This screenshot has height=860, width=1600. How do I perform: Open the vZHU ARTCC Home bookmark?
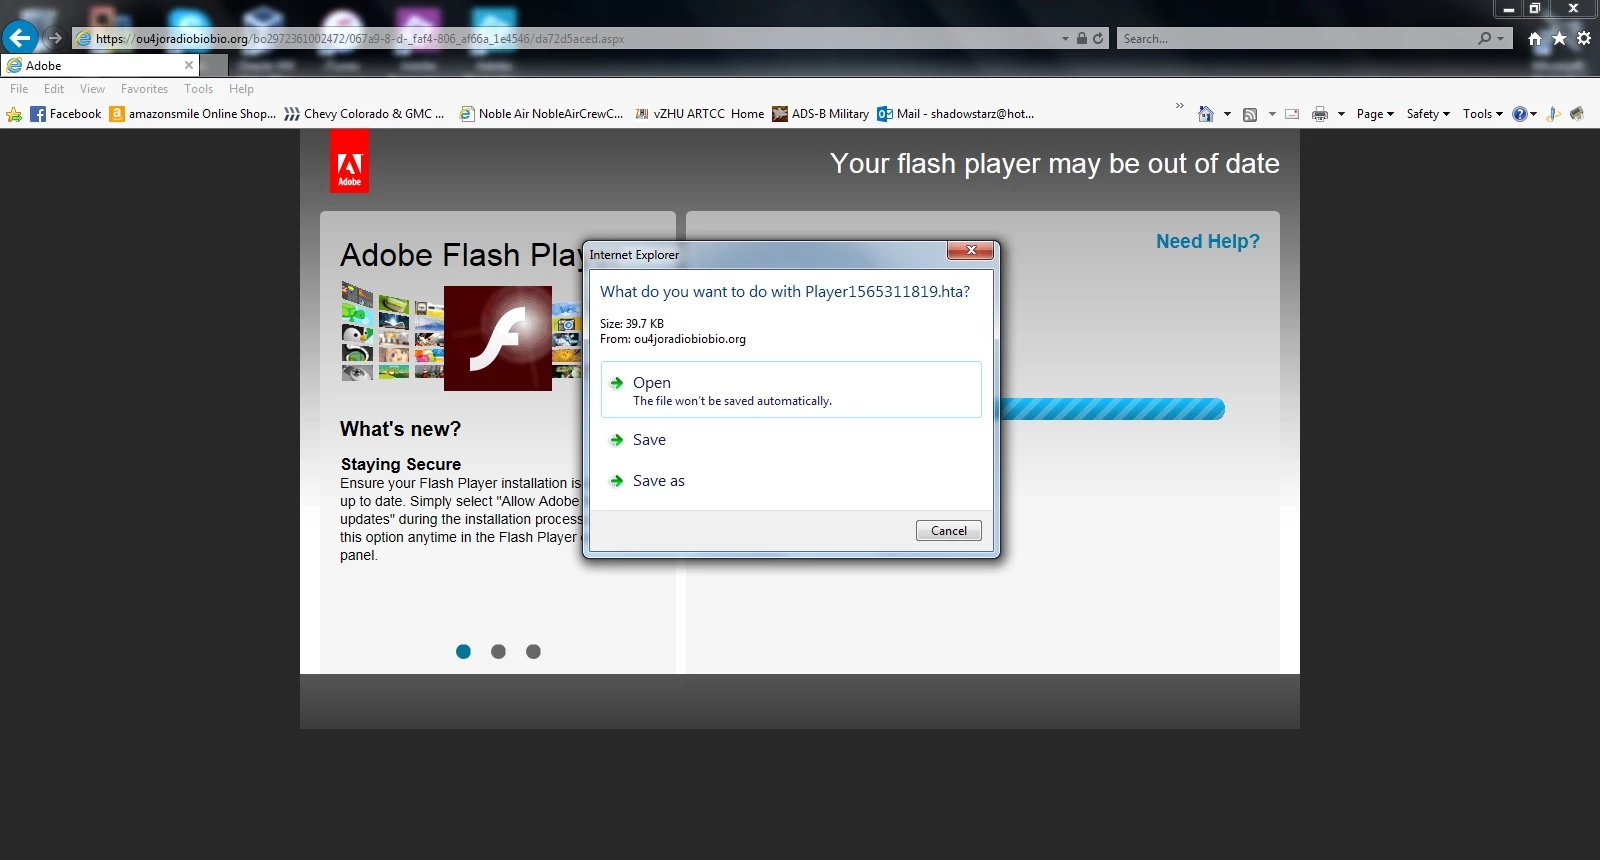point(699,114)
